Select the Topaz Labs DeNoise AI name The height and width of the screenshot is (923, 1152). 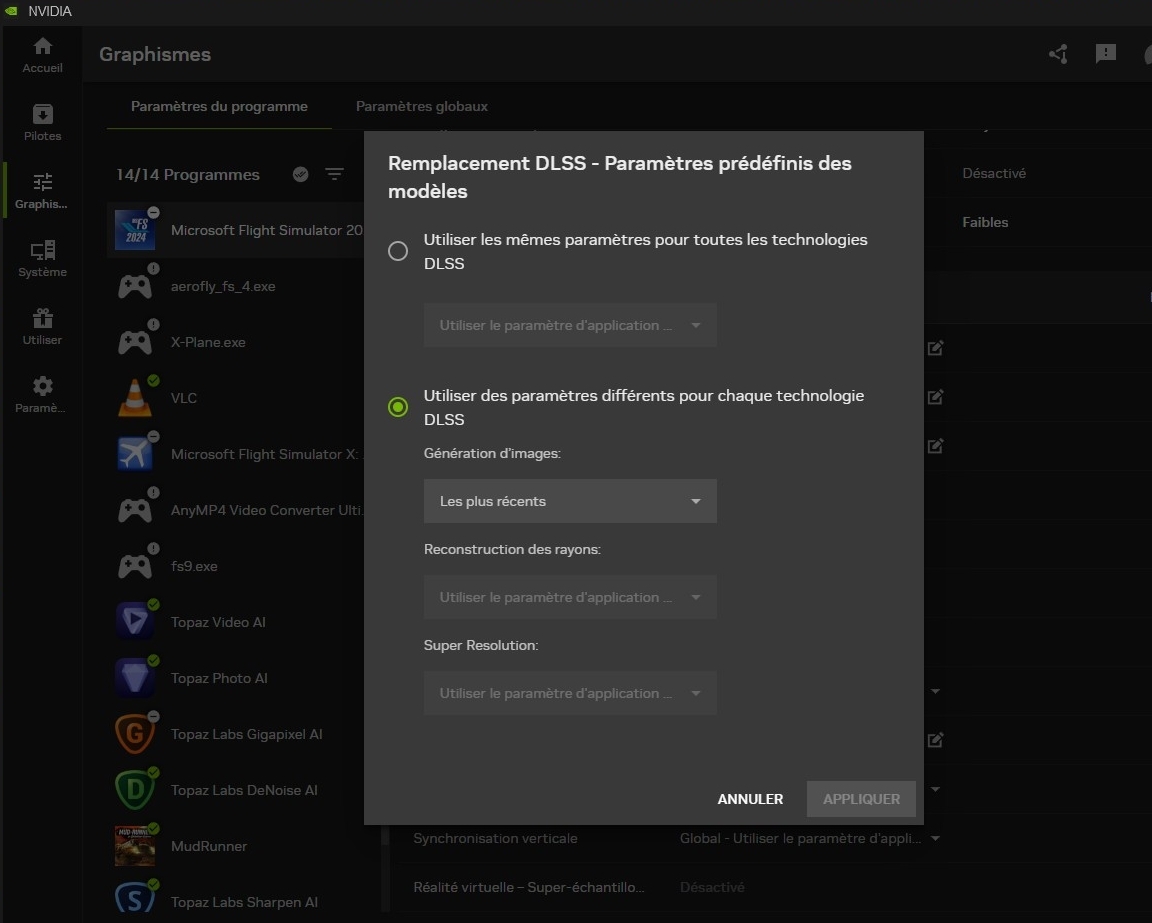244,791
